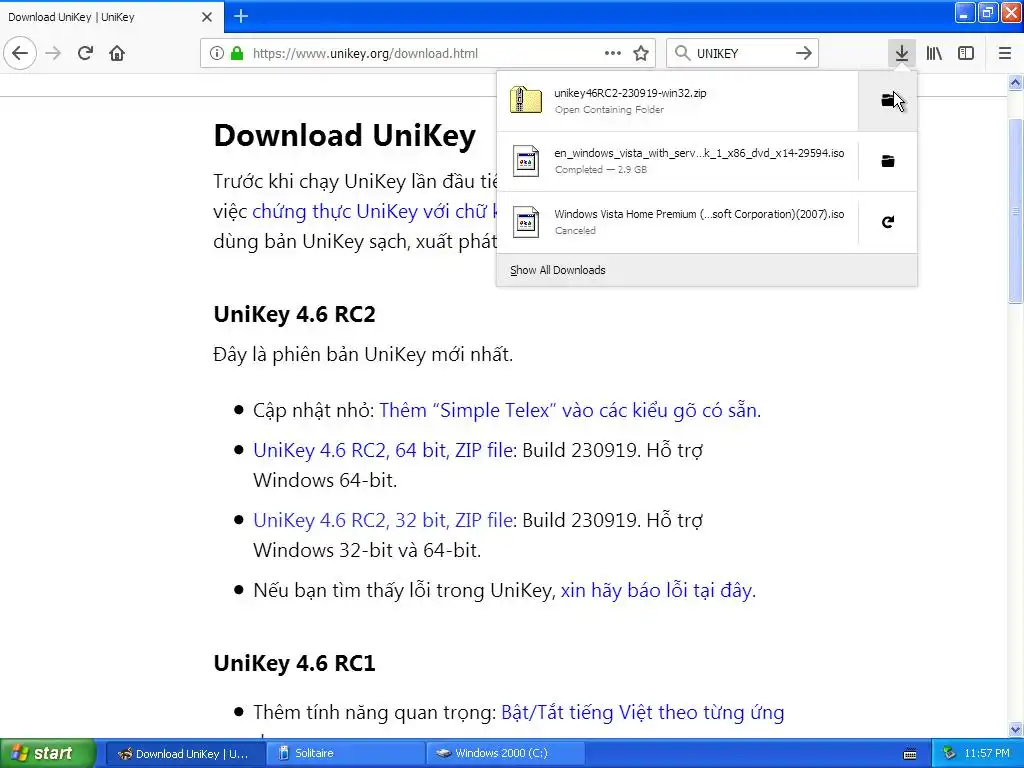Image resolution: width=1024 pixels, height=768 pixels.
Task: Go back to the previous page
Action: 20,53
